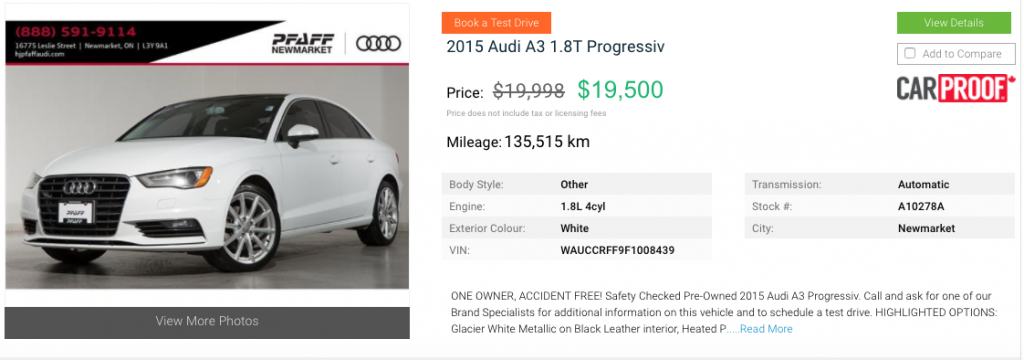The image size is (1024, 360).
Task: Click the Audi four-rings logo
Action: click(x=378, y=44)
